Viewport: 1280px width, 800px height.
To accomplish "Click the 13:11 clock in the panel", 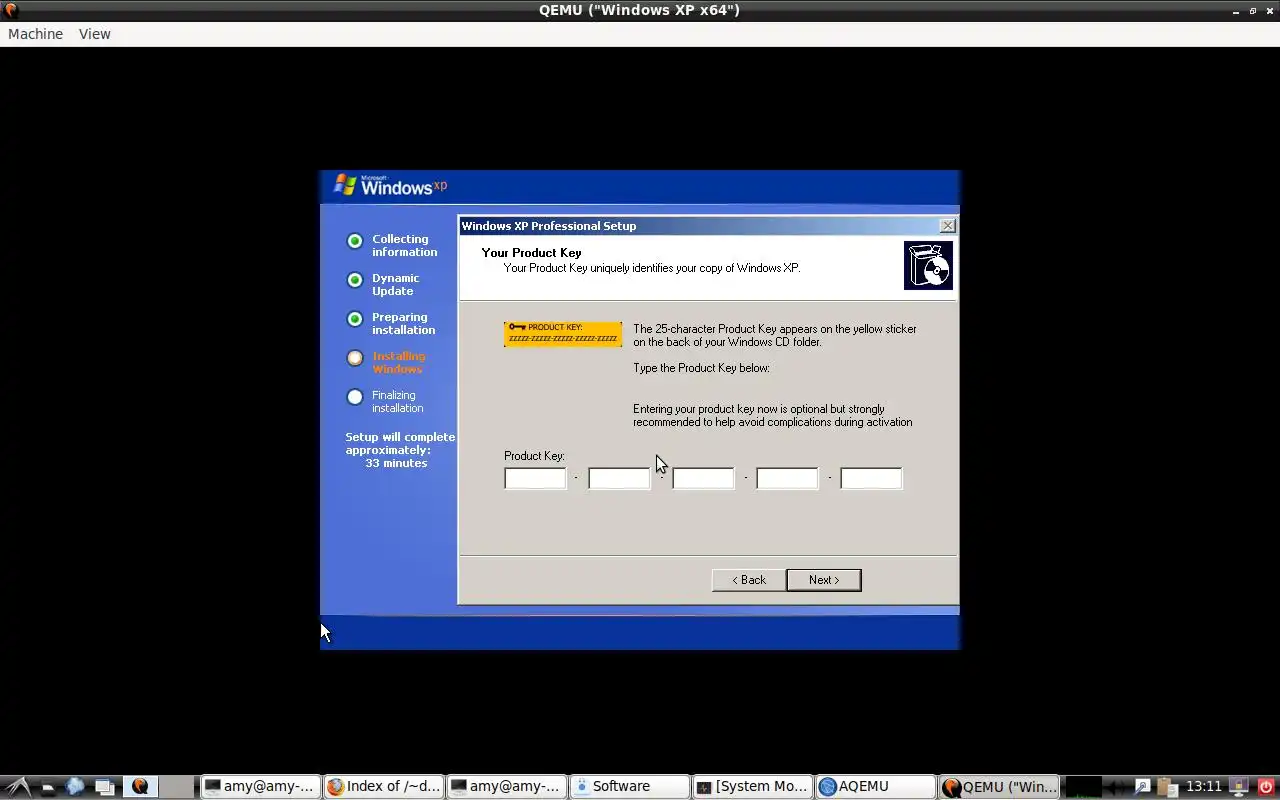I will [1204, 787].
